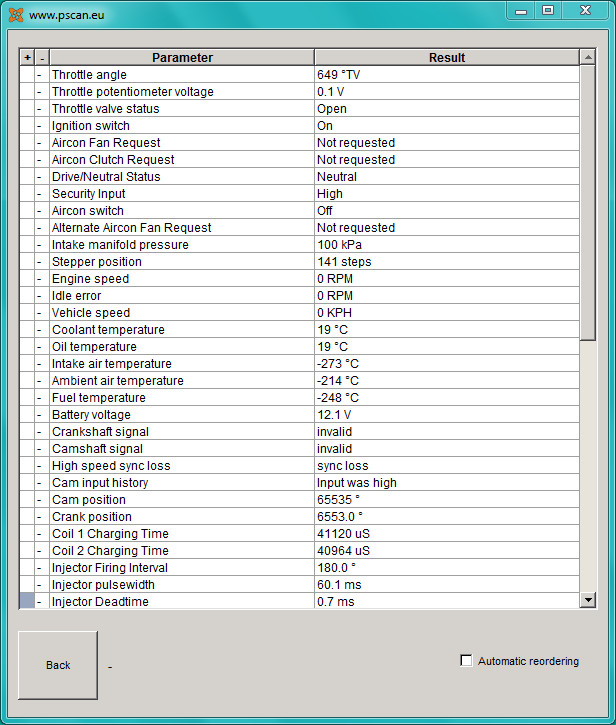Image resolution: width=616 pixels, height=725 pixels.
Task: Select the Throttle valve status parameter
Action: [x=182, y=108]
